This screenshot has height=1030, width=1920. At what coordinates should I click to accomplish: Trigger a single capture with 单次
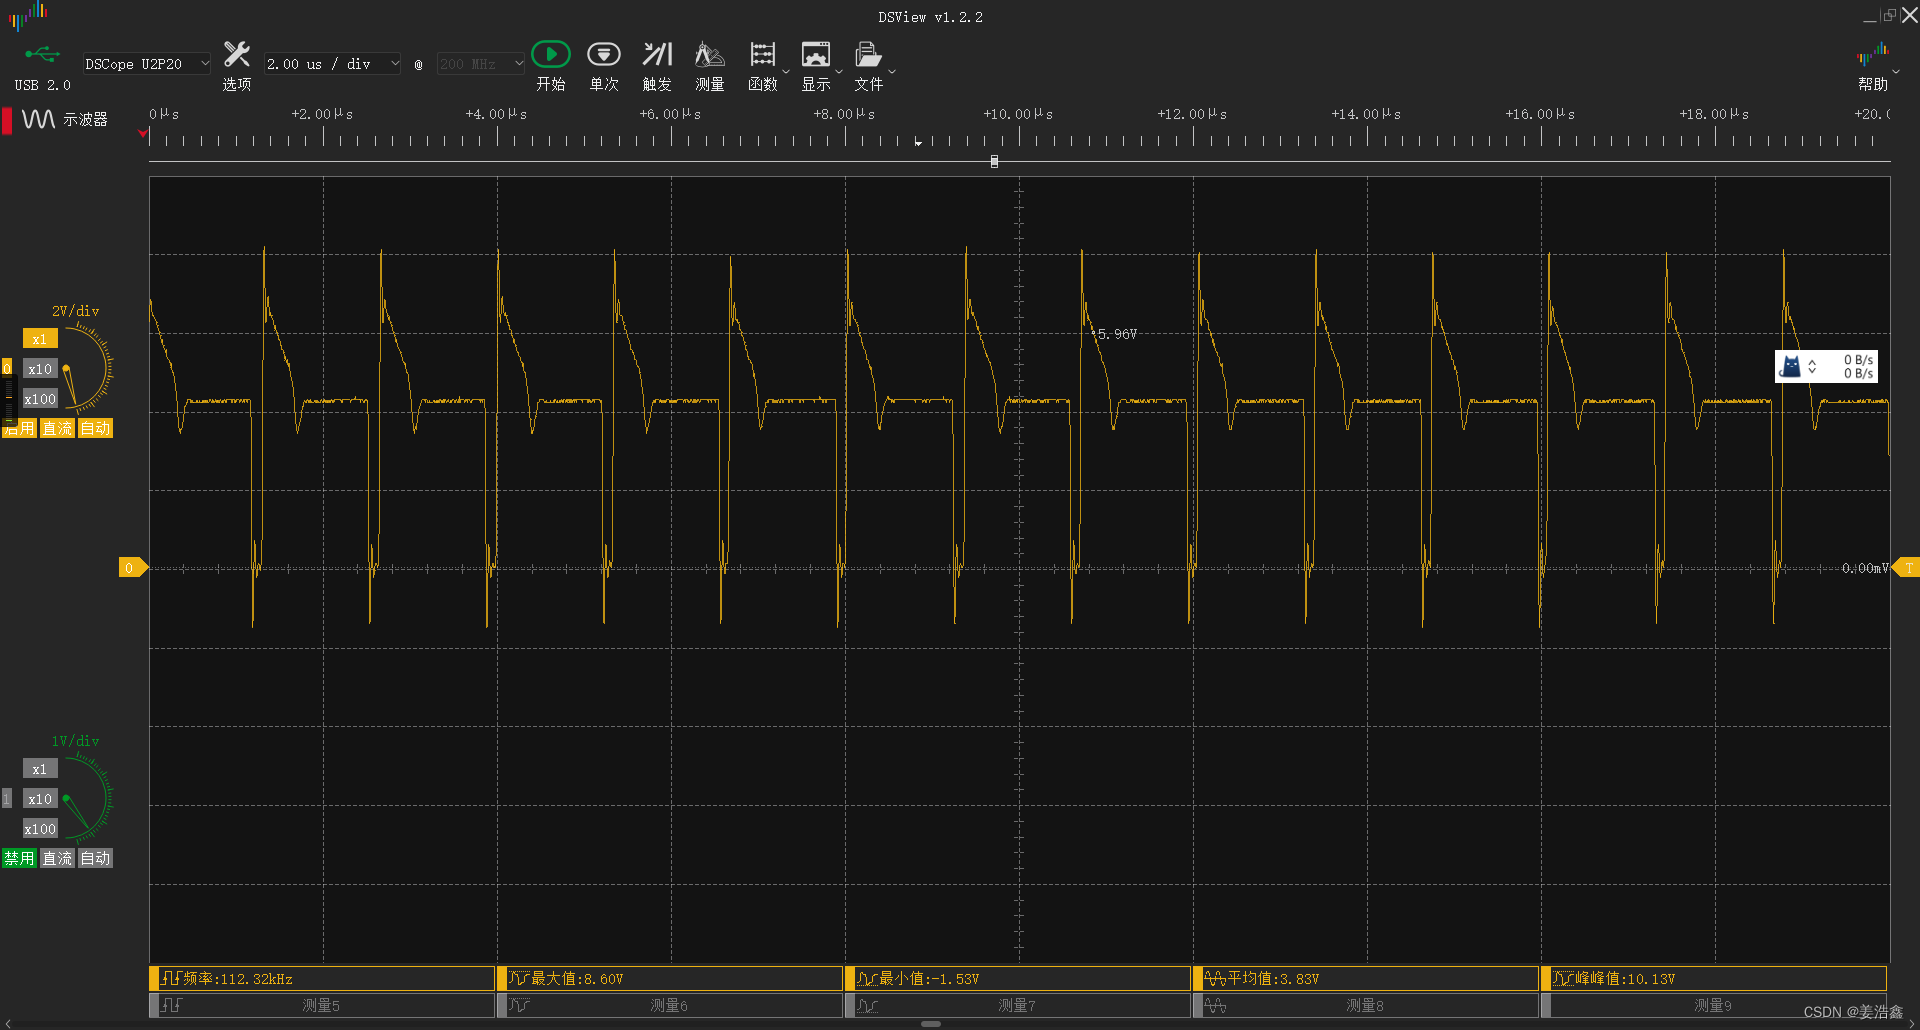point(604,54)
